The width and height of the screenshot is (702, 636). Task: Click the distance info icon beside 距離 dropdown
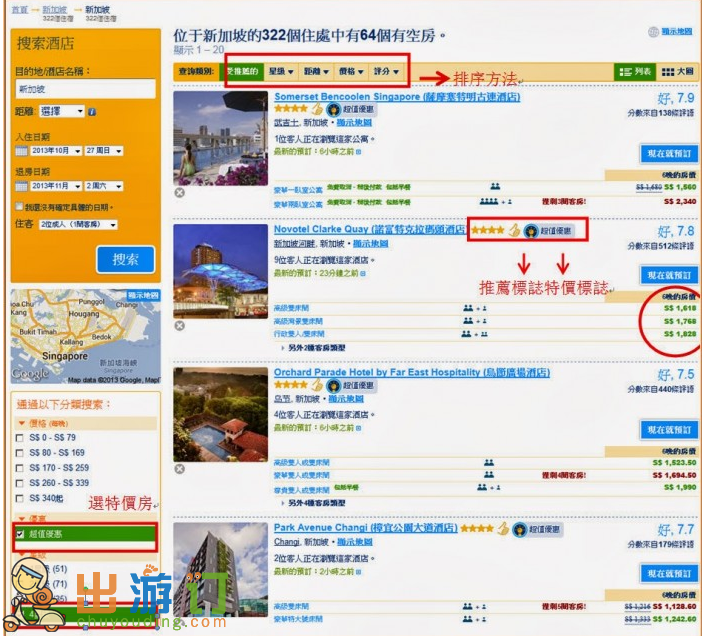pyautogui.click(x=92, y=112)
